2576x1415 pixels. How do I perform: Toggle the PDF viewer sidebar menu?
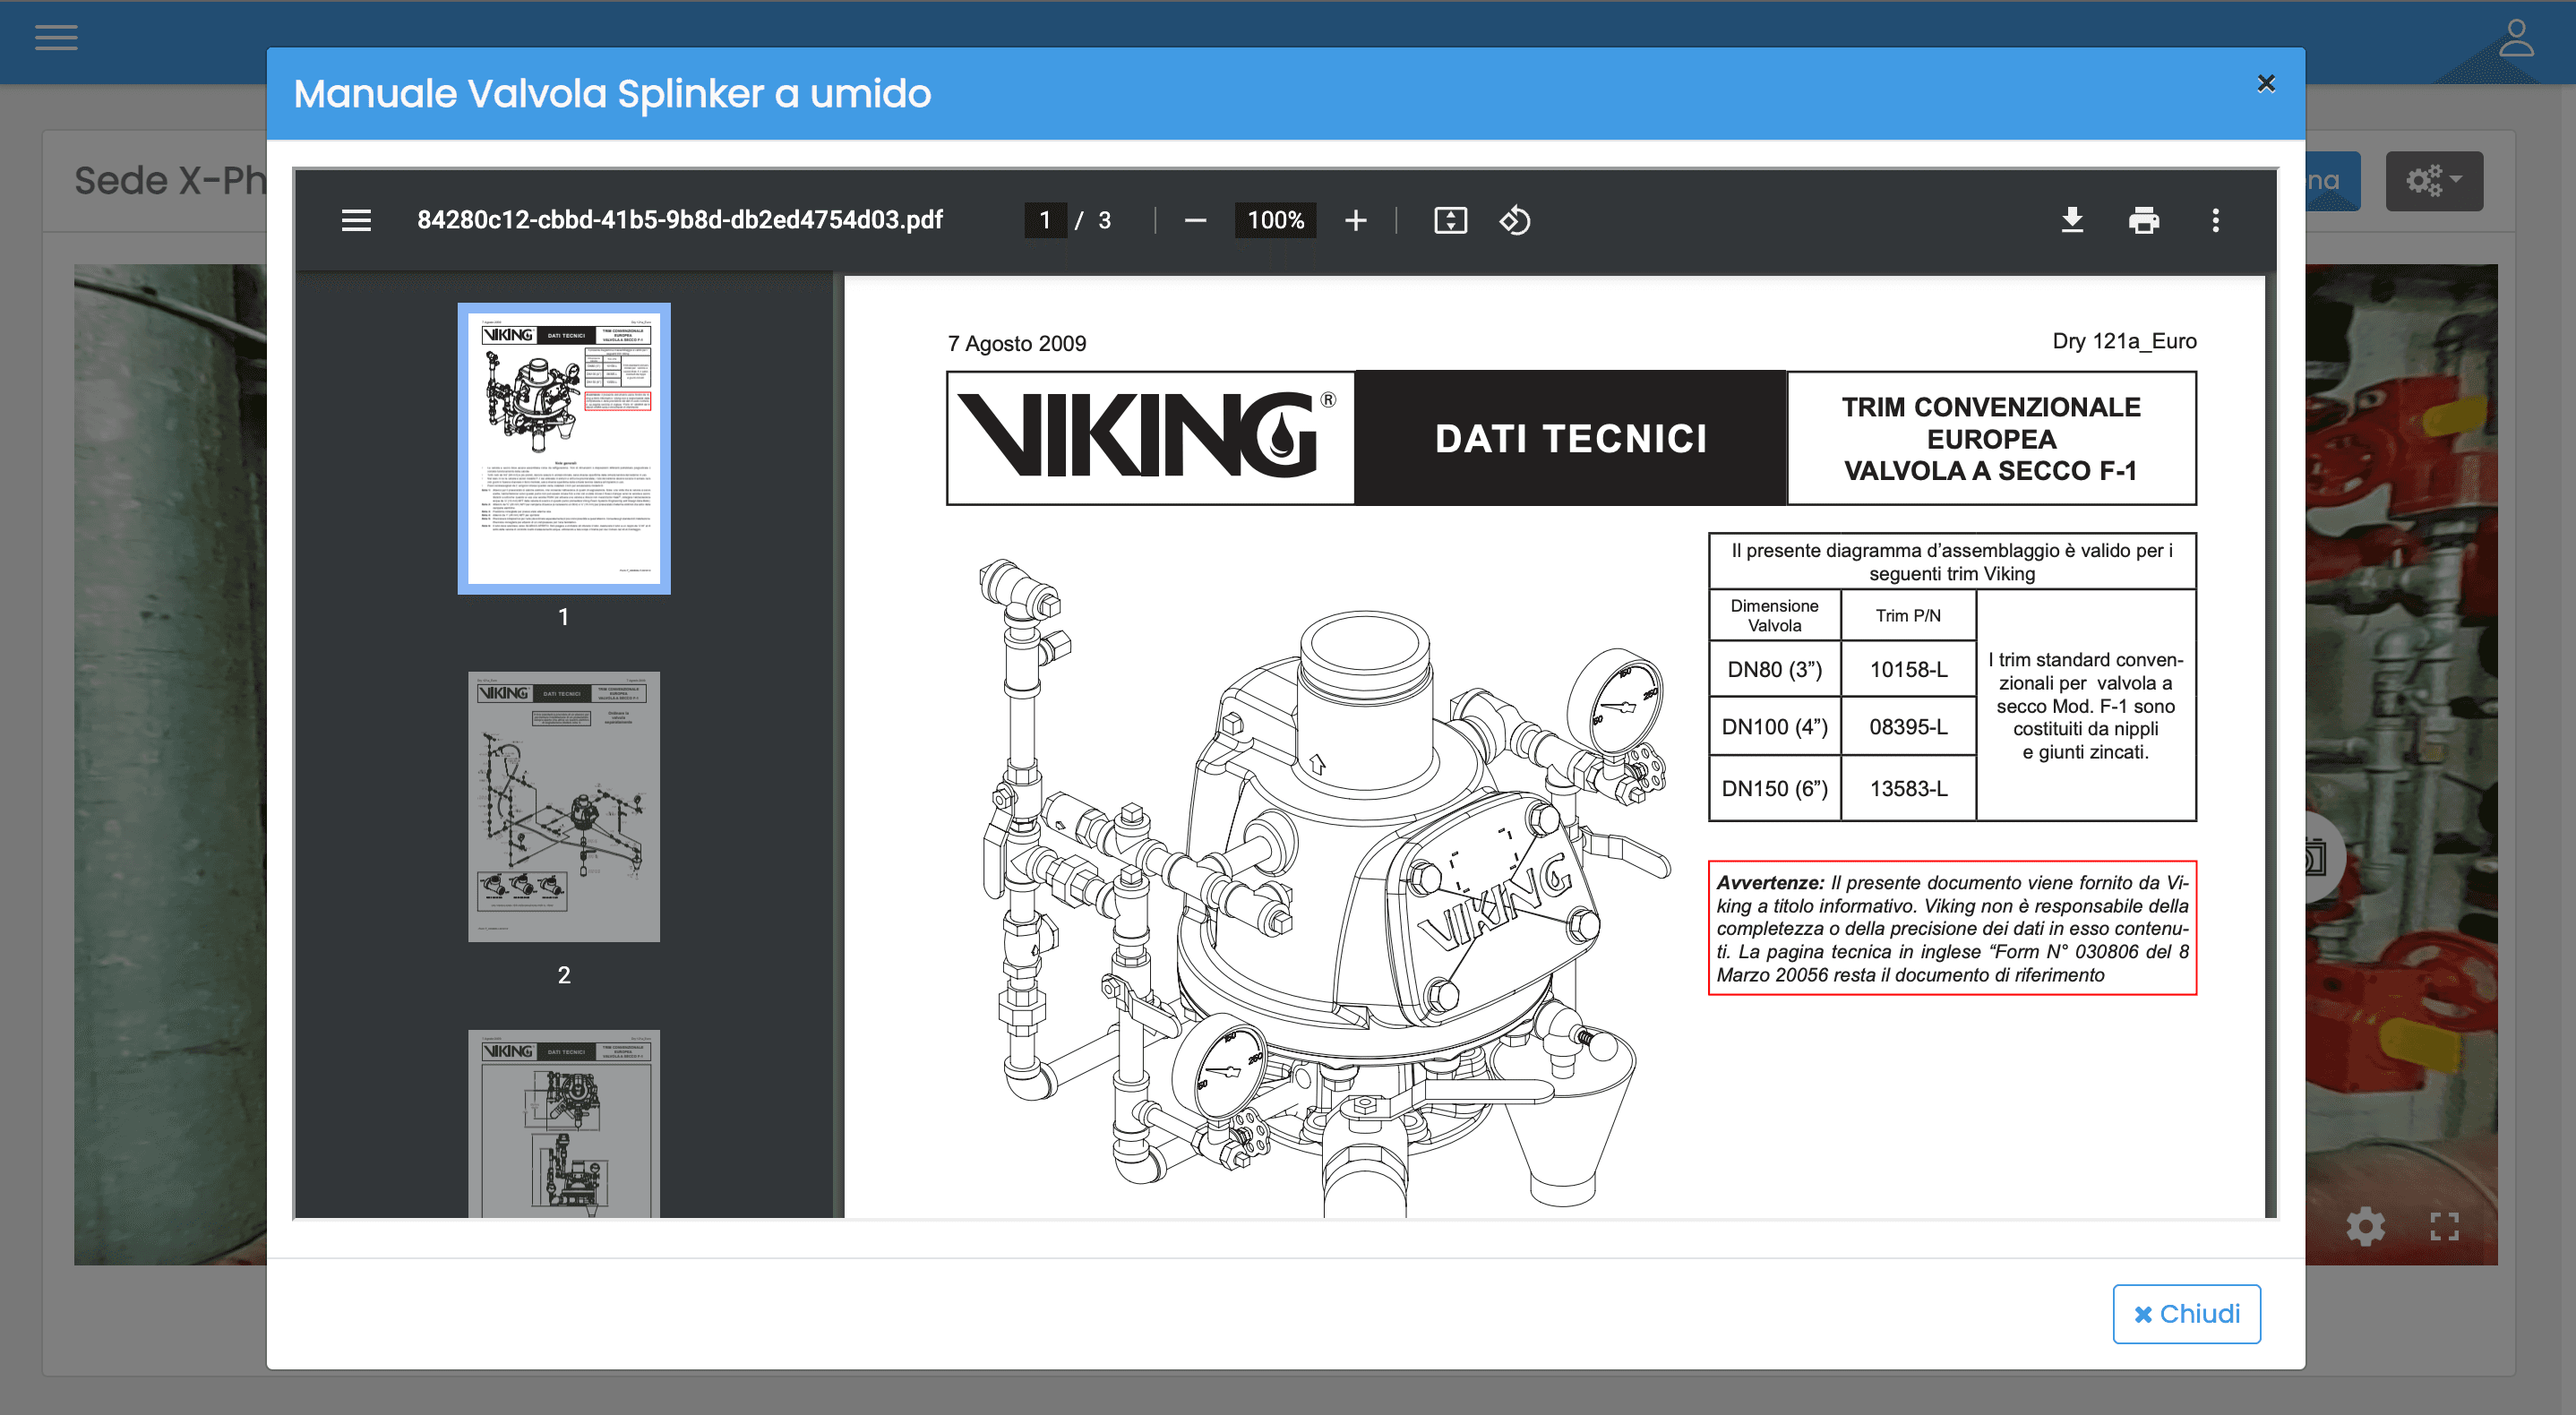click(356, 220)
